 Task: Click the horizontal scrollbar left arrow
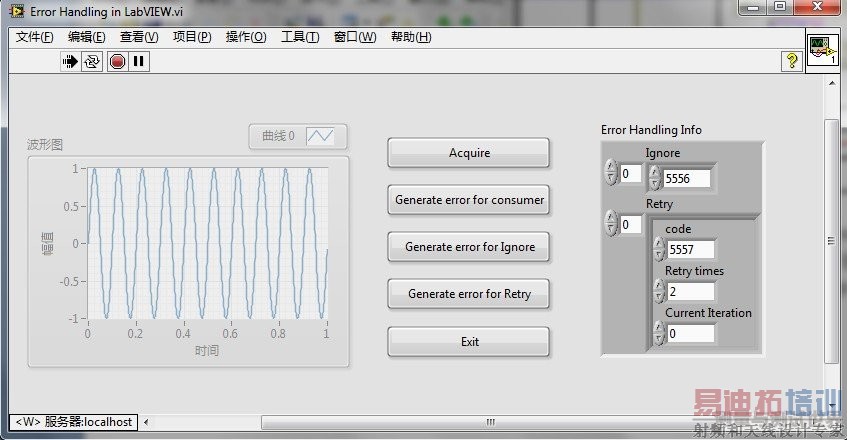pos(146,422)
